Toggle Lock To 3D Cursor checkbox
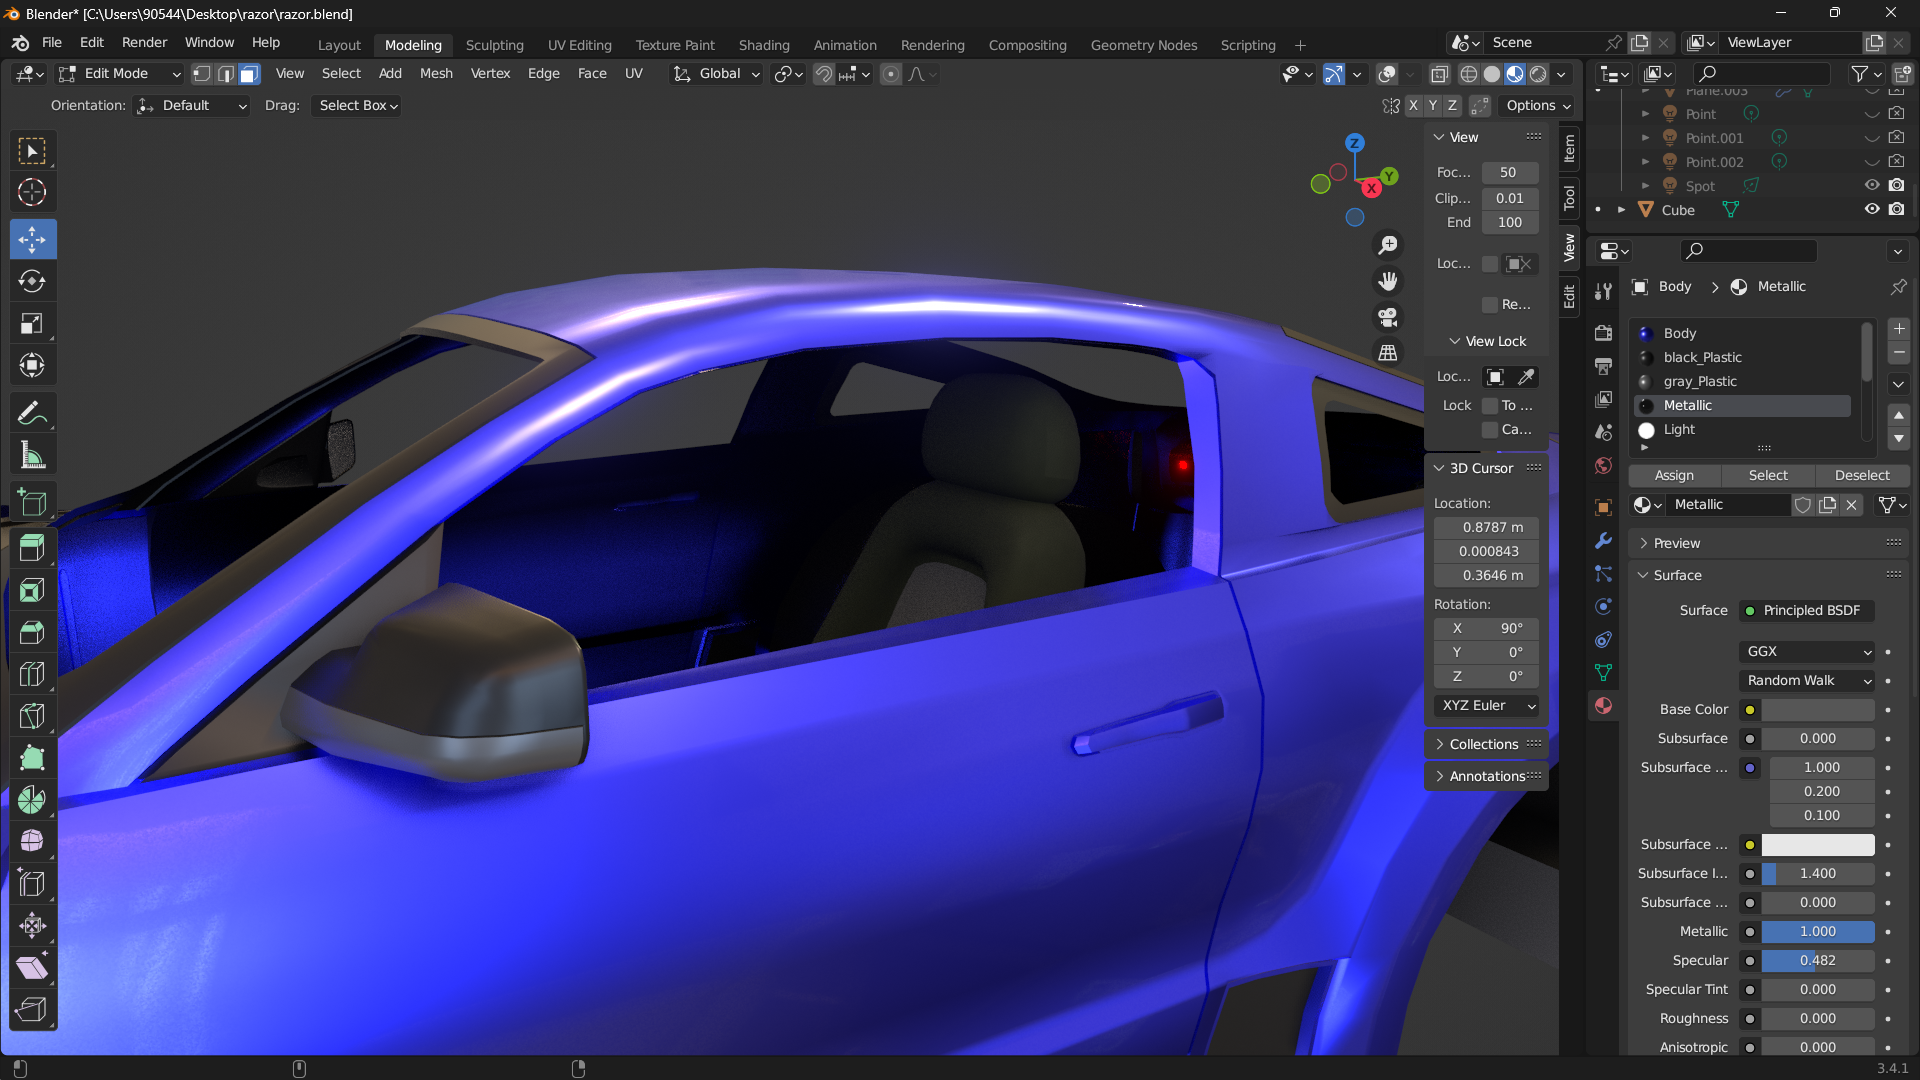The image size is (1920, 1080). [x=1490, y=405]
